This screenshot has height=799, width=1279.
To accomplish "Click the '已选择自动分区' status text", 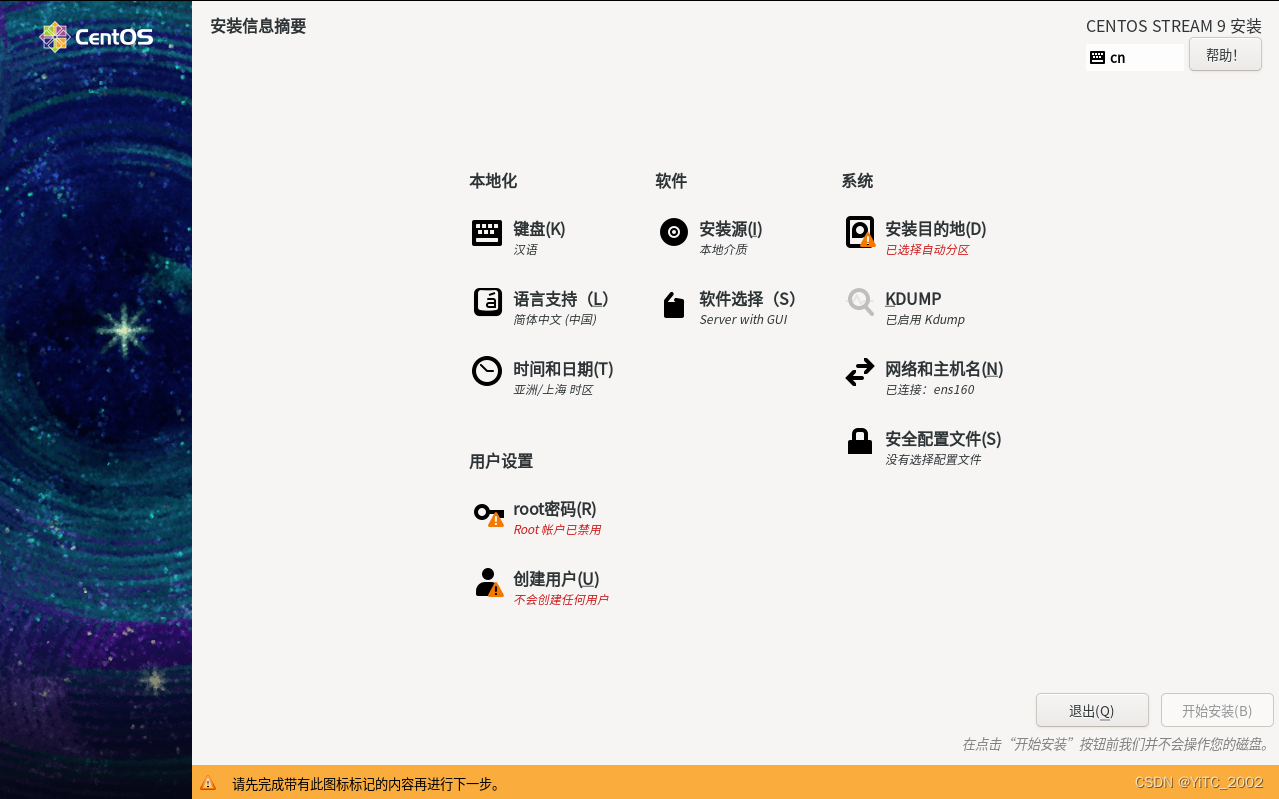I will pos(927,250).
